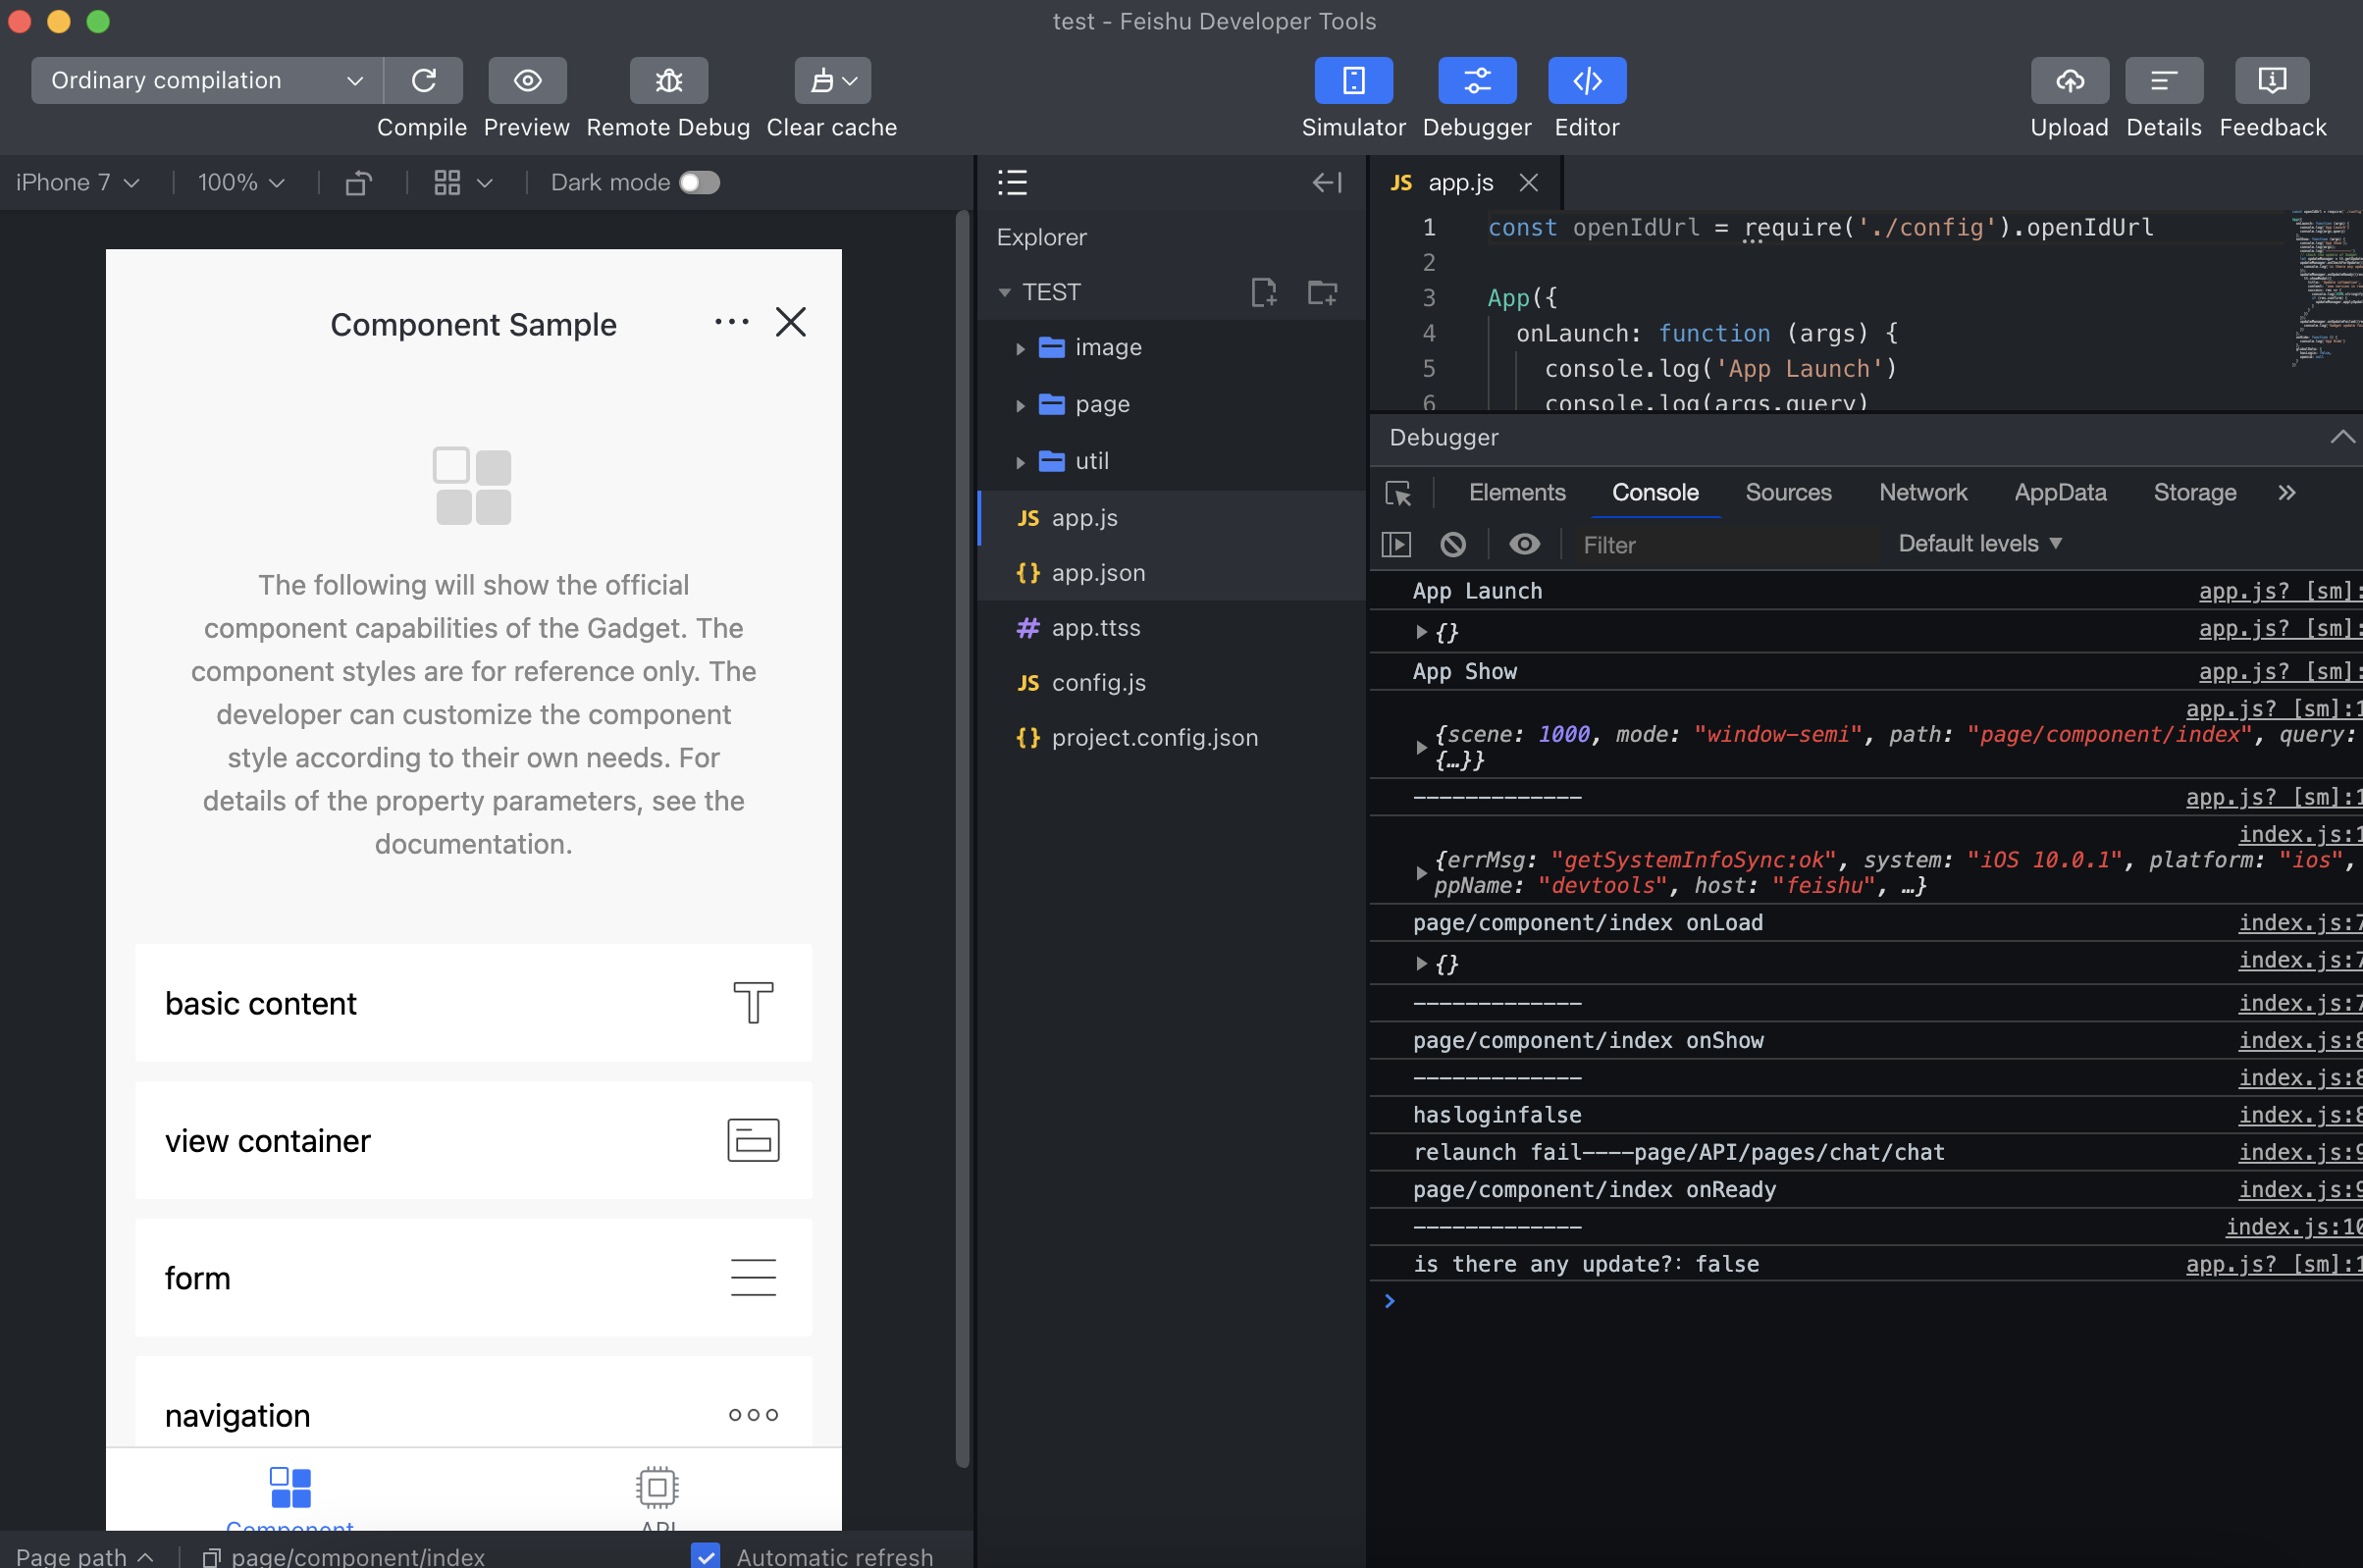Open index.js link for relaunch fail log
2363x1568 pixels.
point(2300,1152)
